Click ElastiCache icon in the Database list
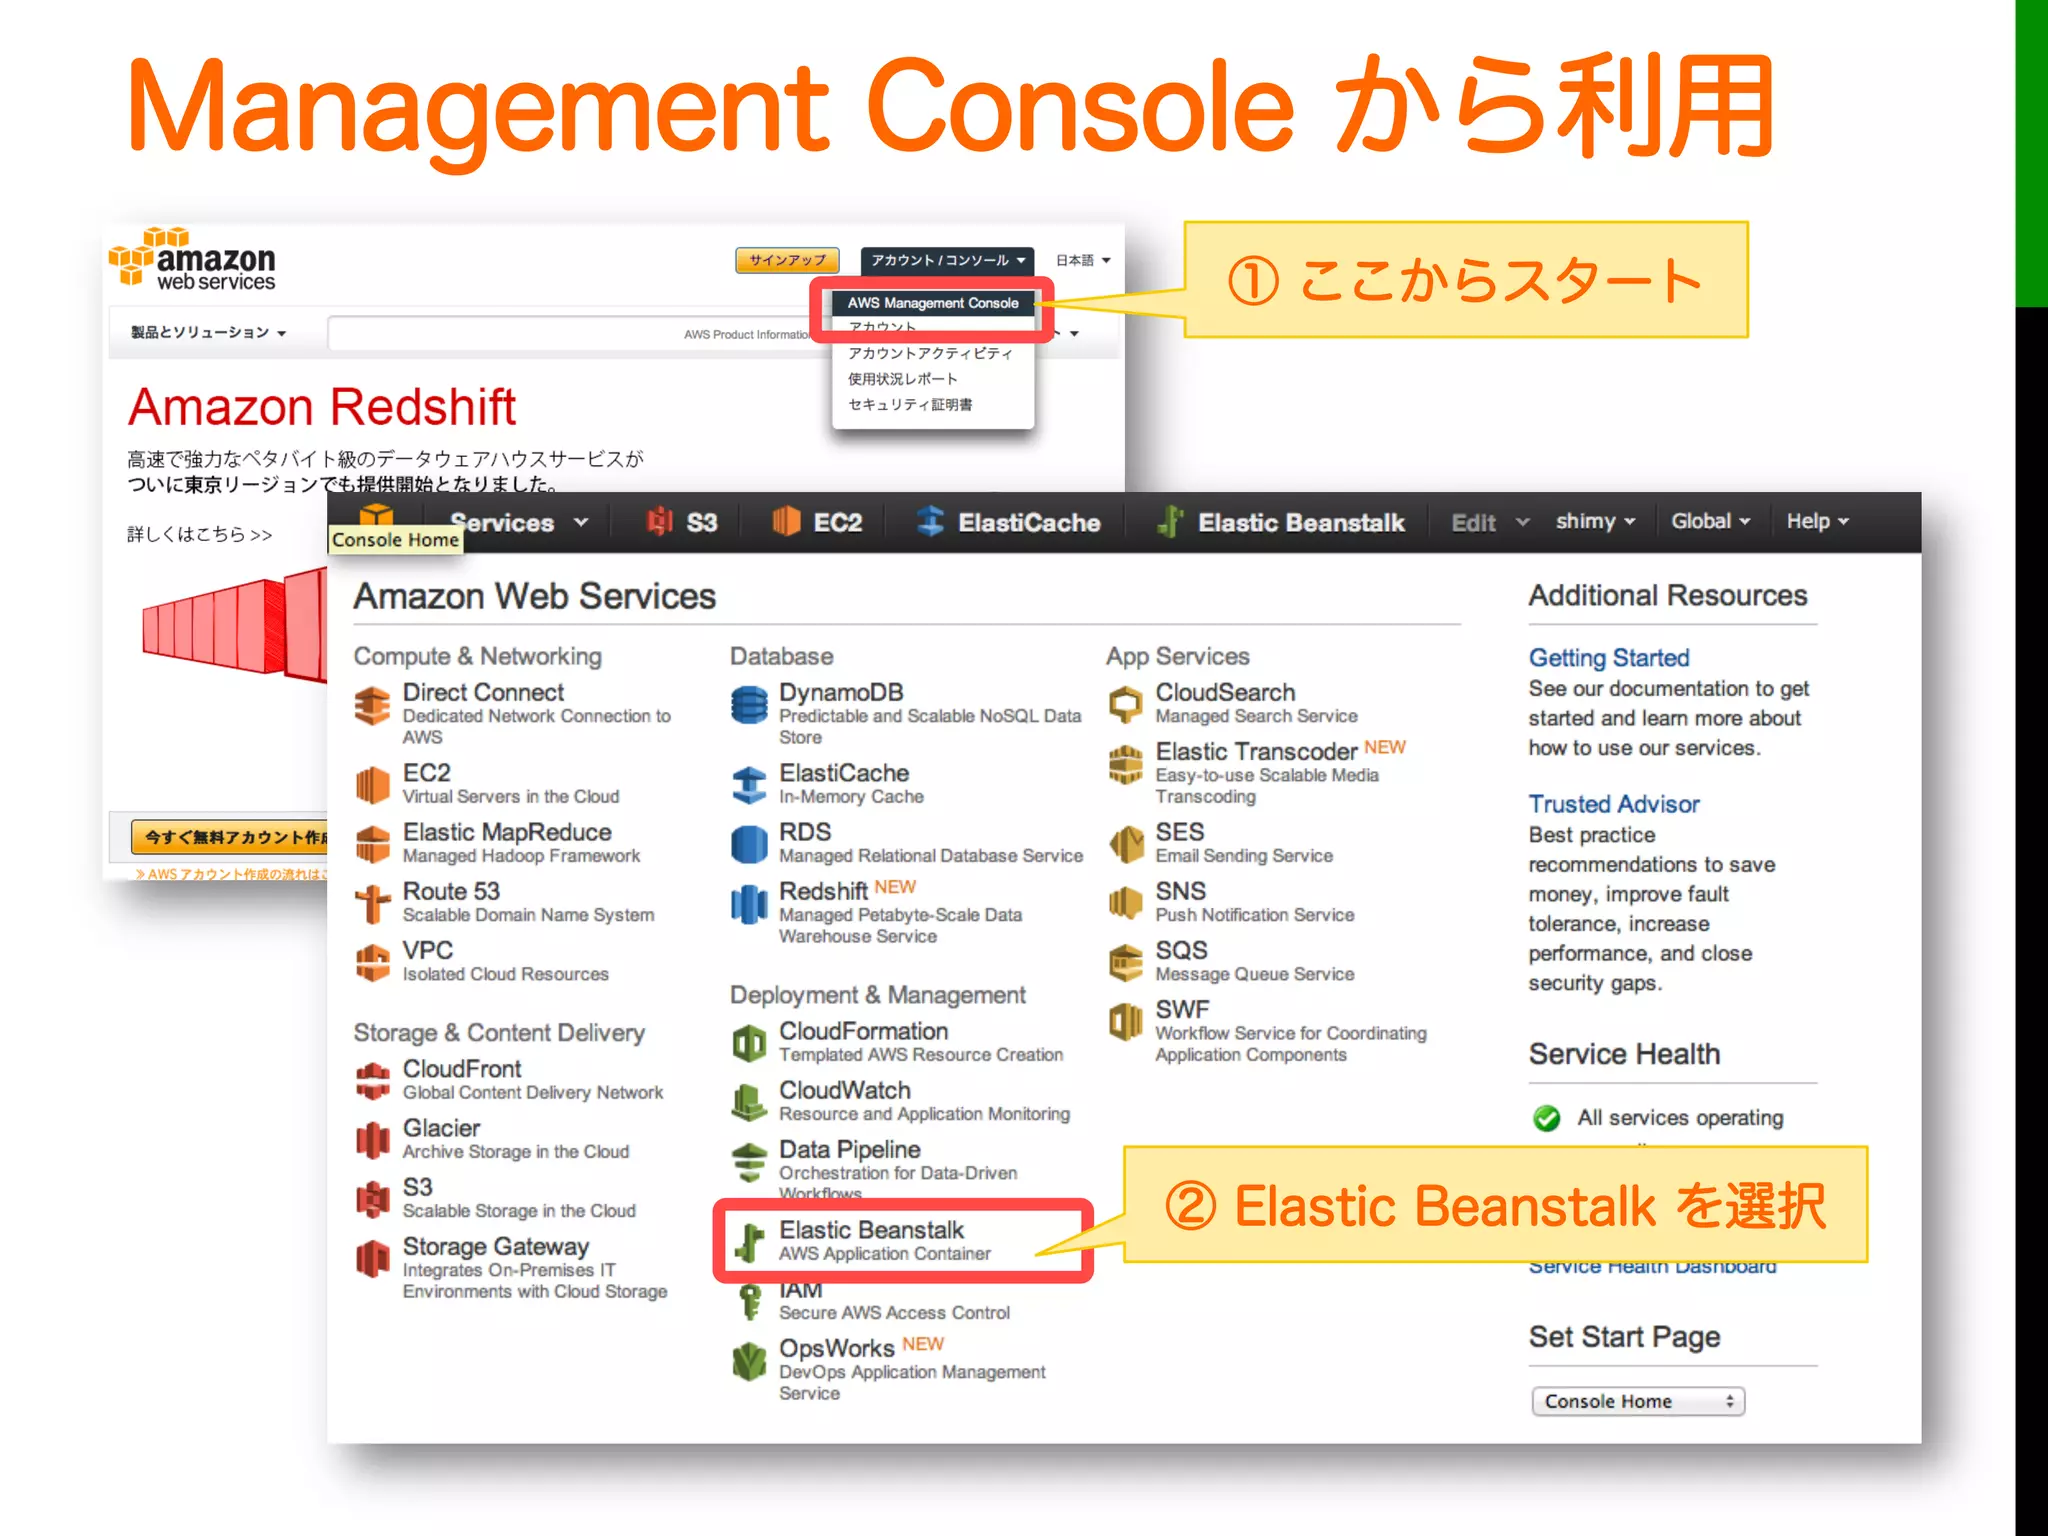This screenshot has height=1536, width=2048. [749, 784]
